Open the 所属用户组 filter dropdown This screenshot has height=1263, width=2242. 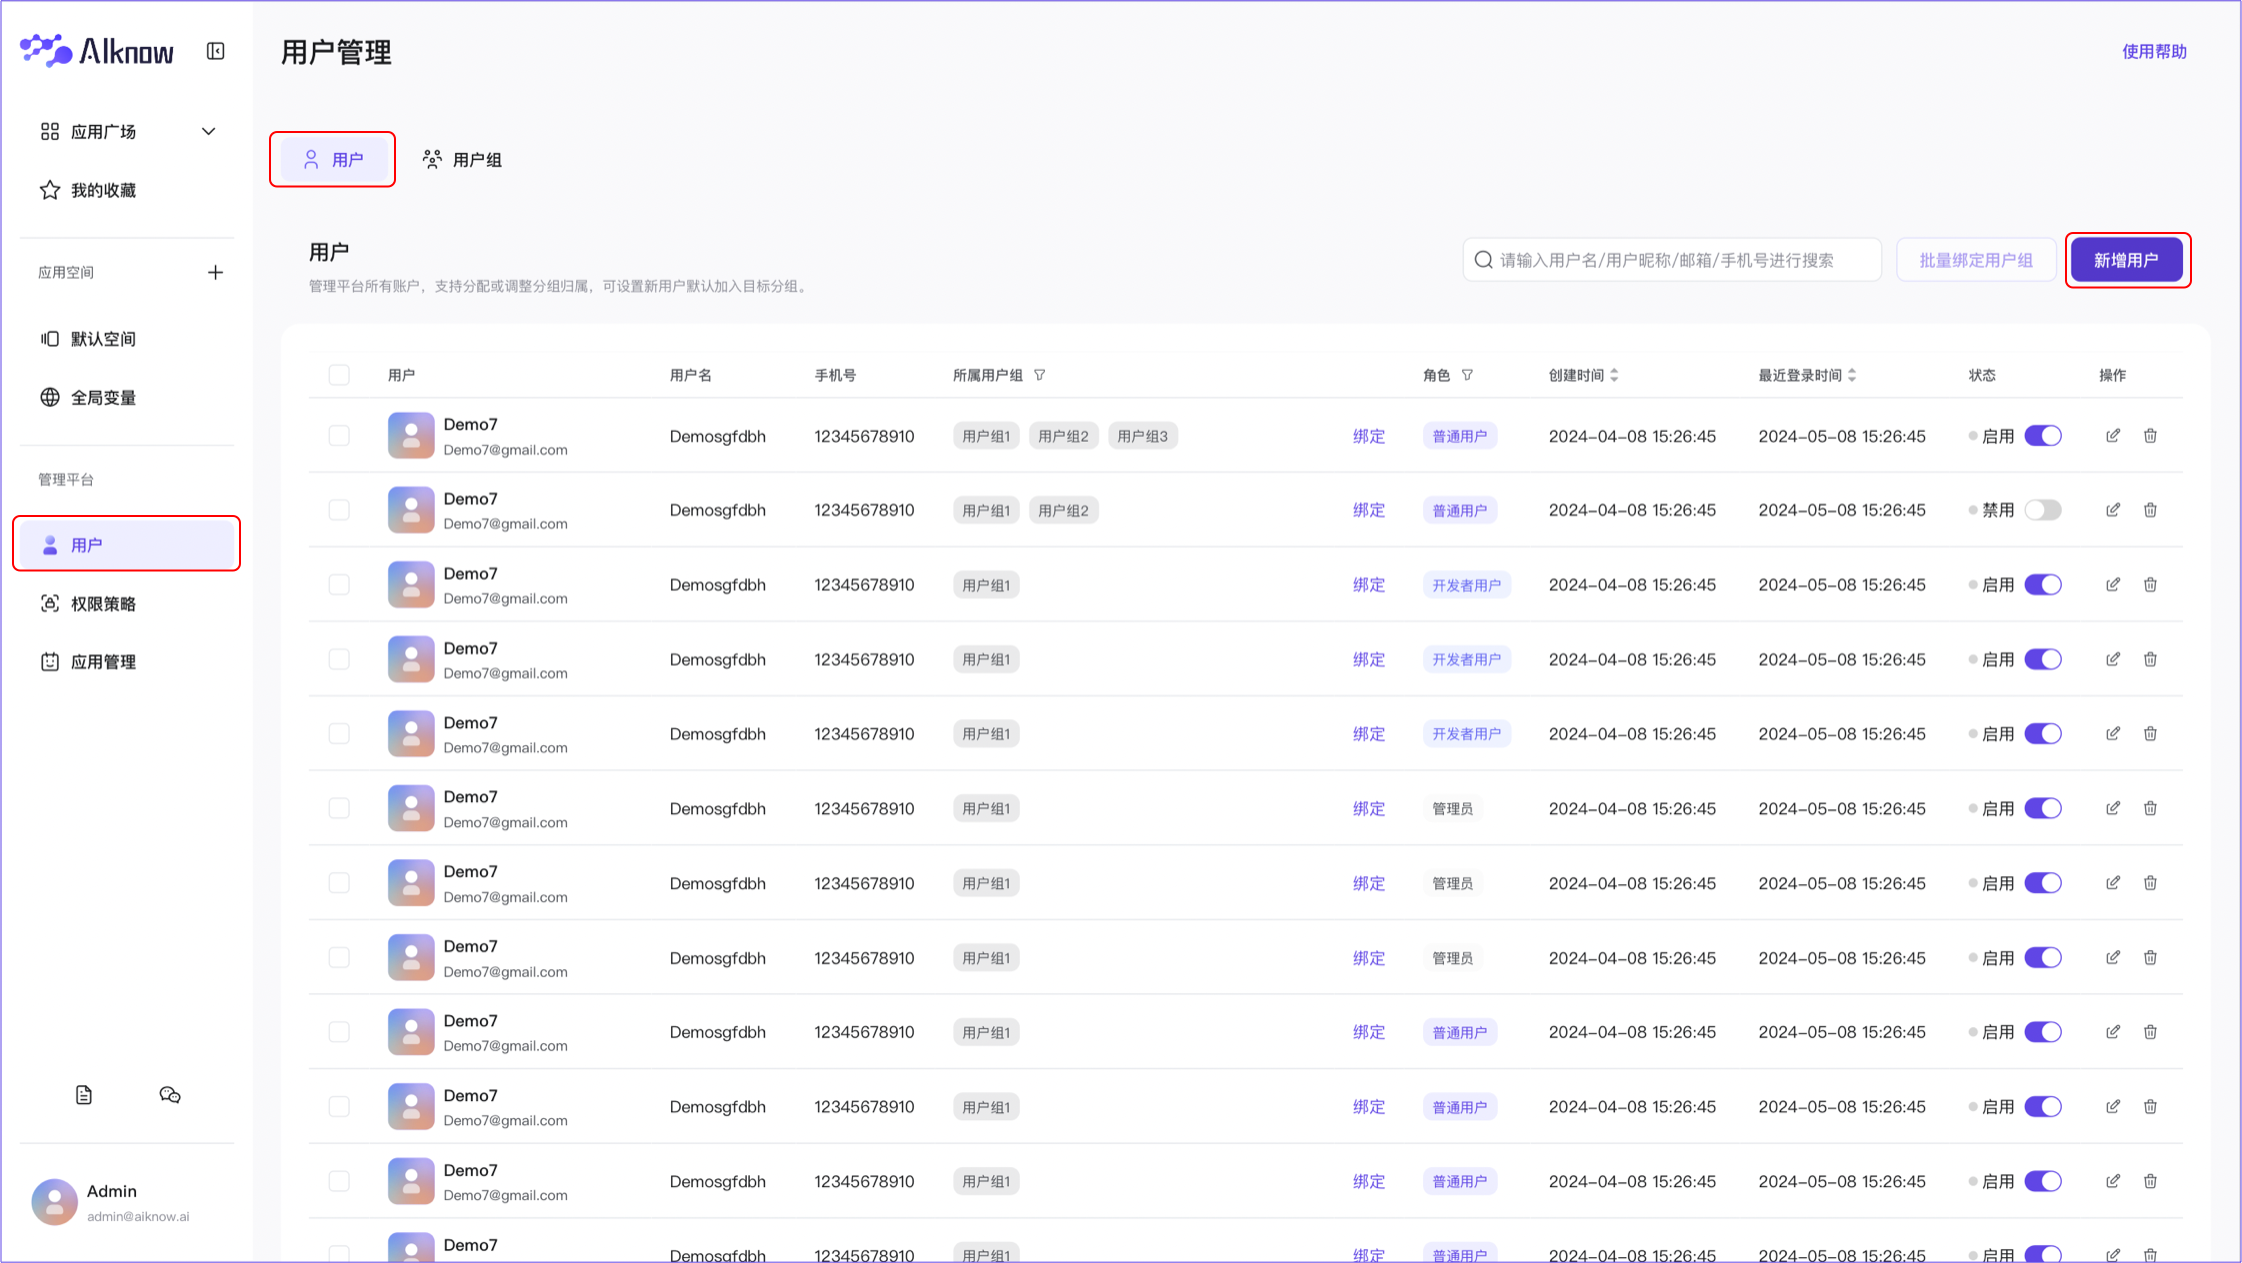(x=1040, y=375)
